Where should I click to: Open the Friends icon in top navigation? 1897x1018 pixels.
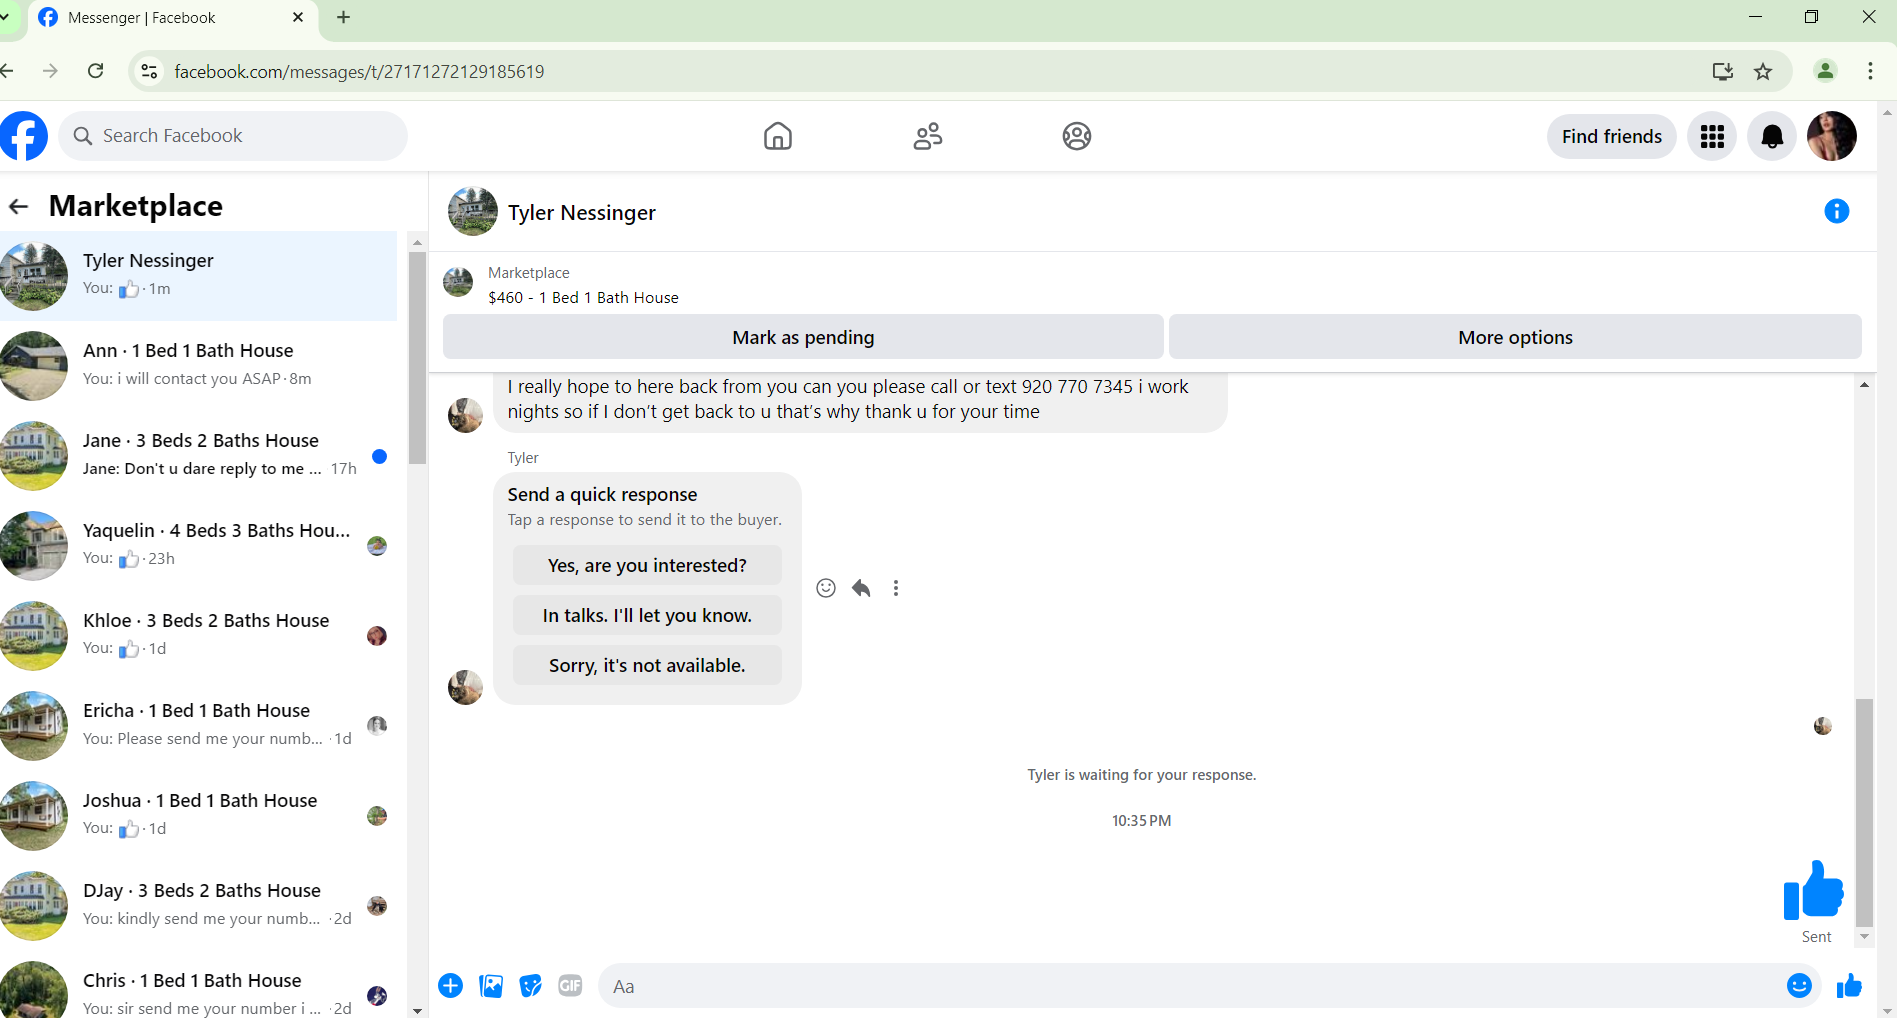coord(928,136)
